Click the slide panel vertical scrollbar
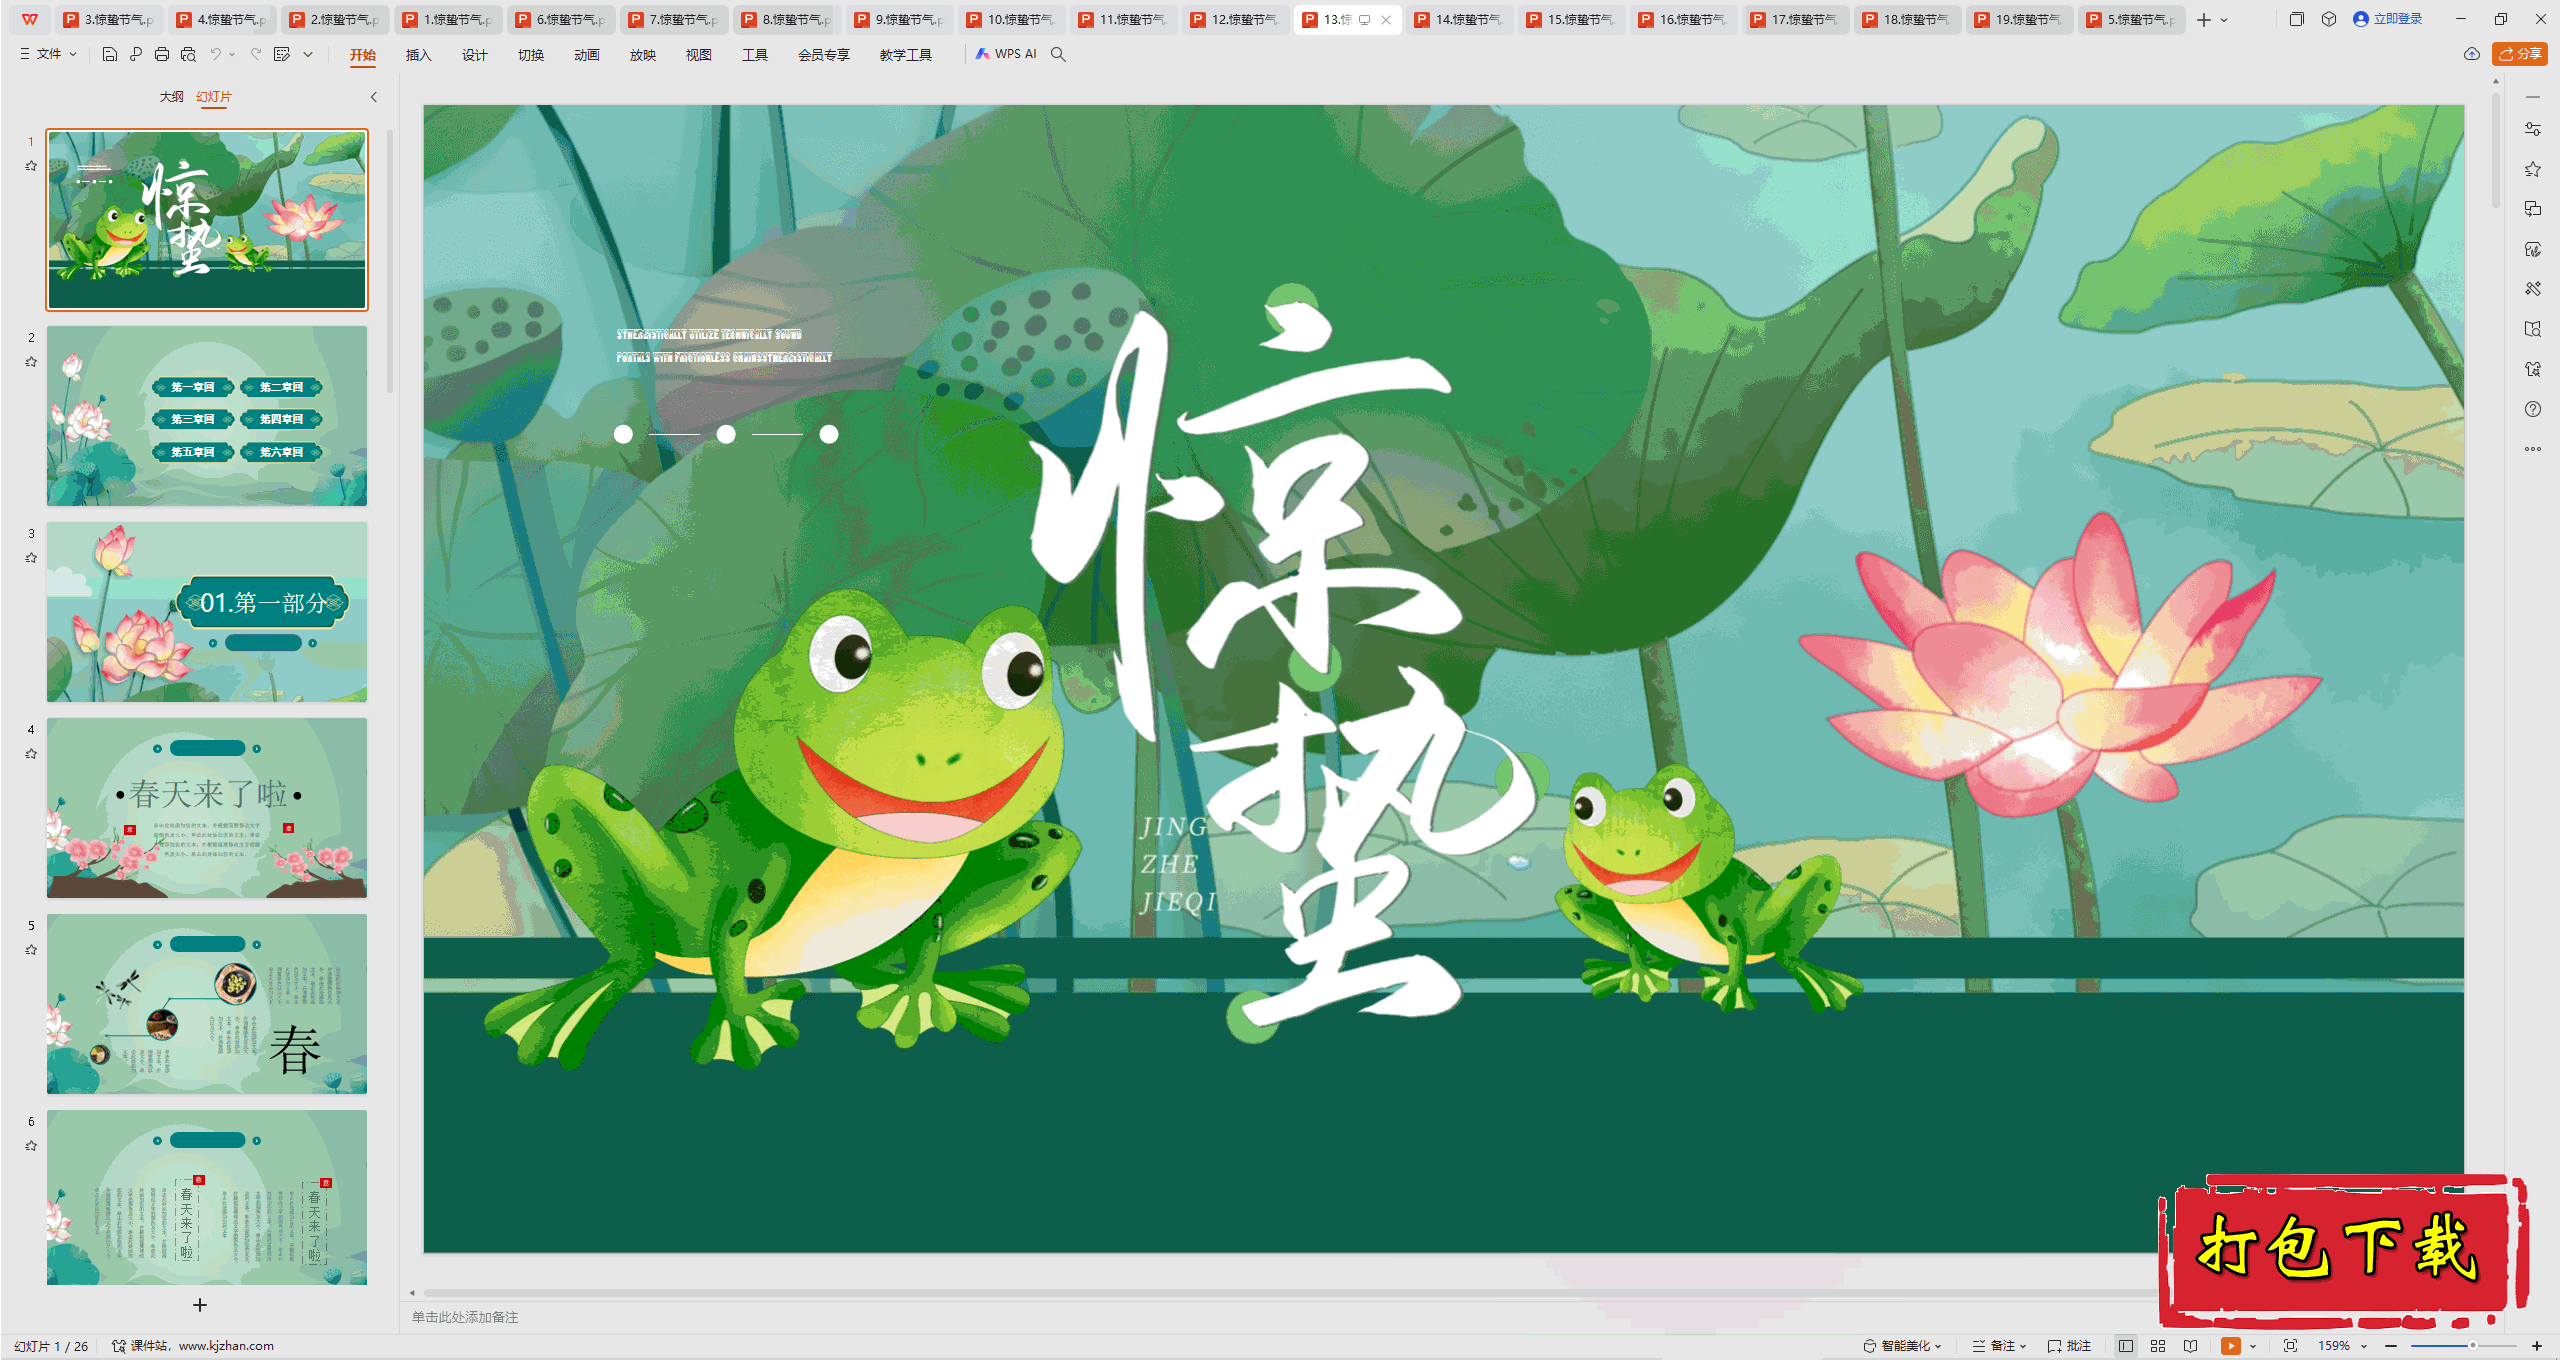This screenshot has width=2560, height=1360. click(390, 260)
